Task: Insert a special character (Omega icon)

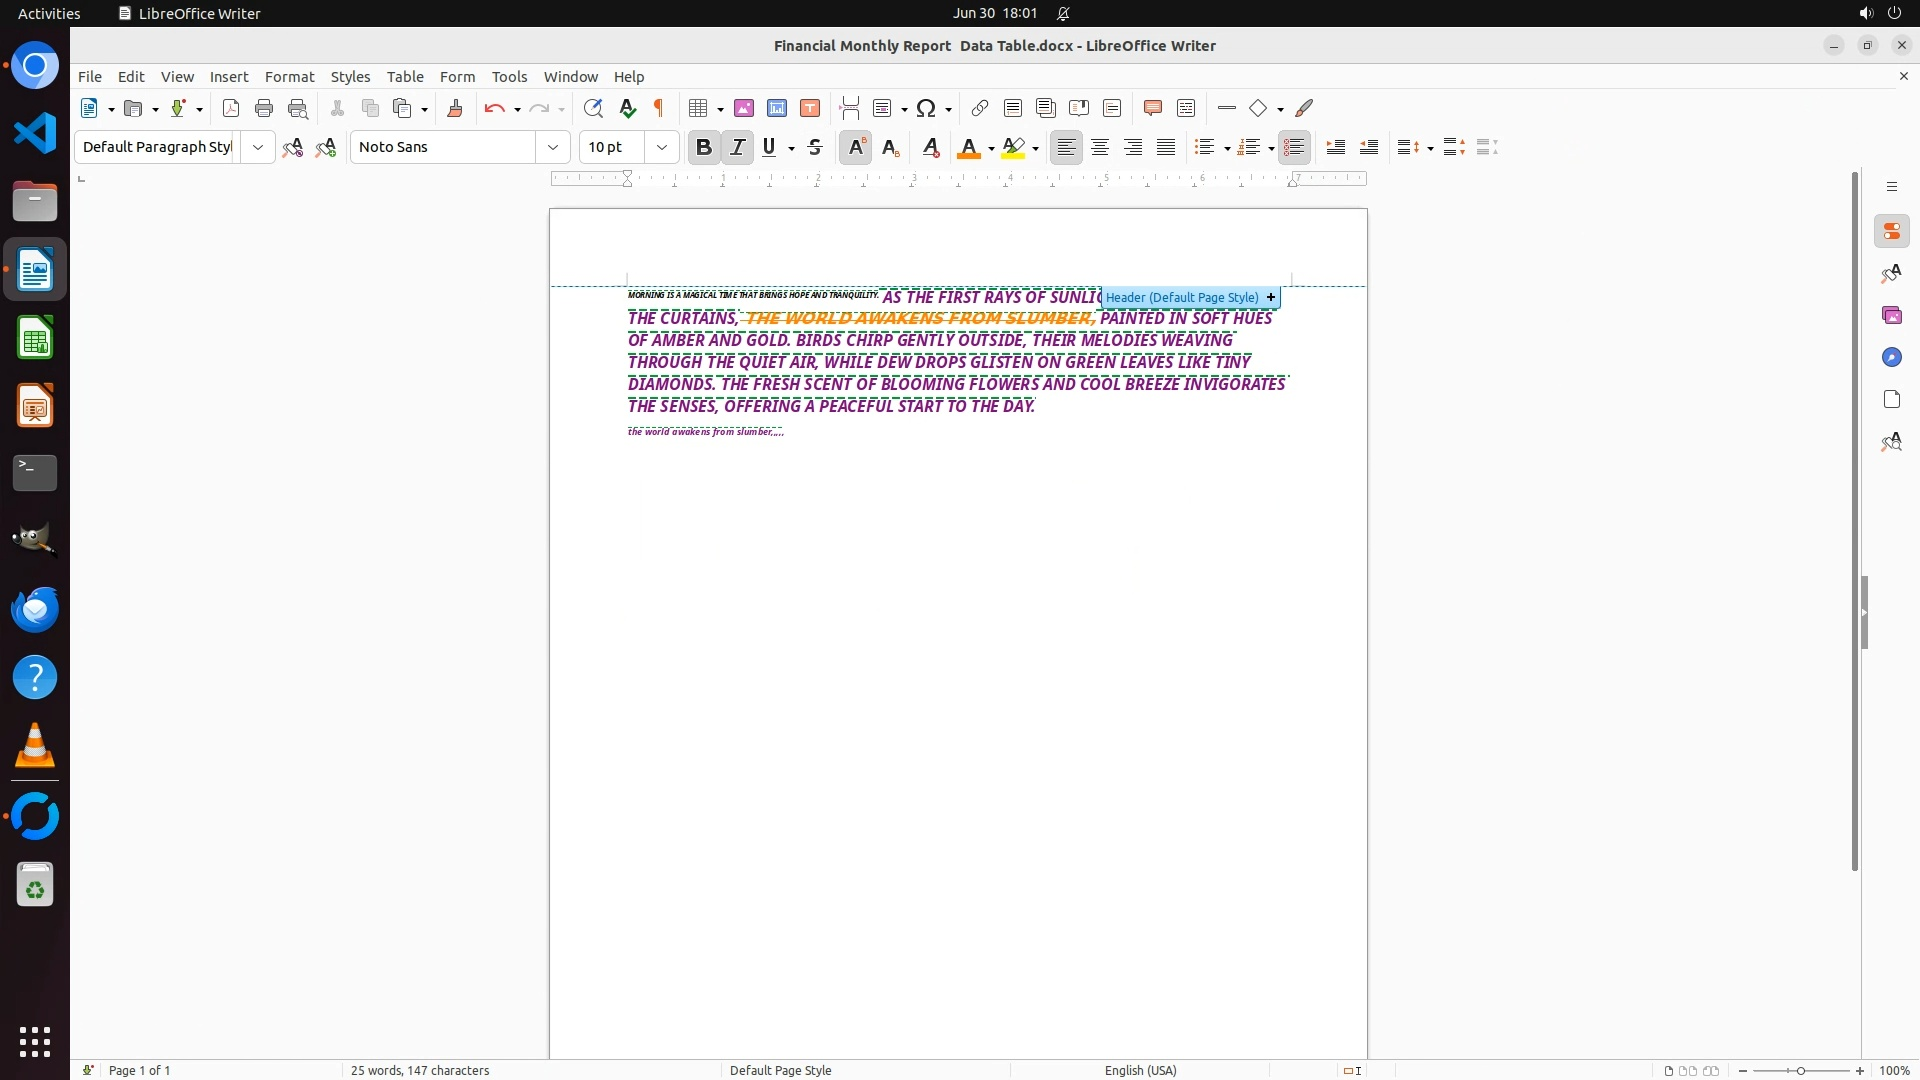Action: point(926,108)
